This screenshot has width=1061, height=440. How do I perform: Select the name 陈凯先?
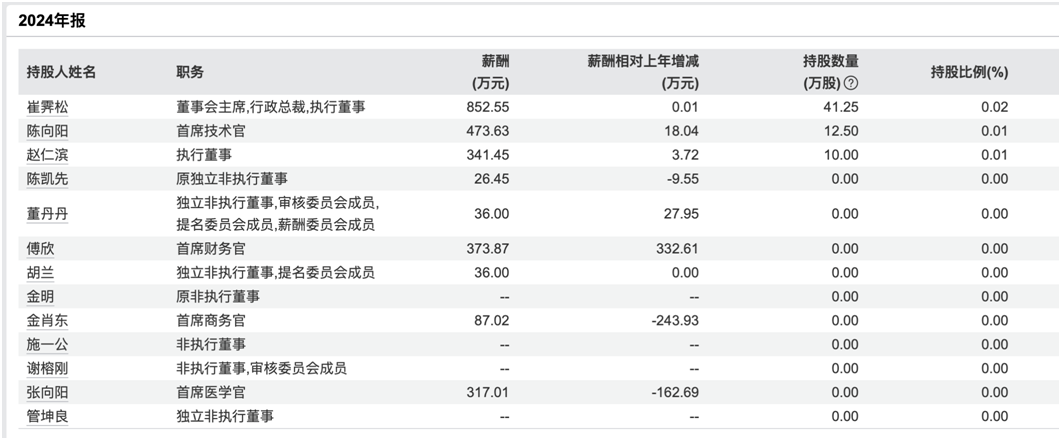tap(48, 179)
